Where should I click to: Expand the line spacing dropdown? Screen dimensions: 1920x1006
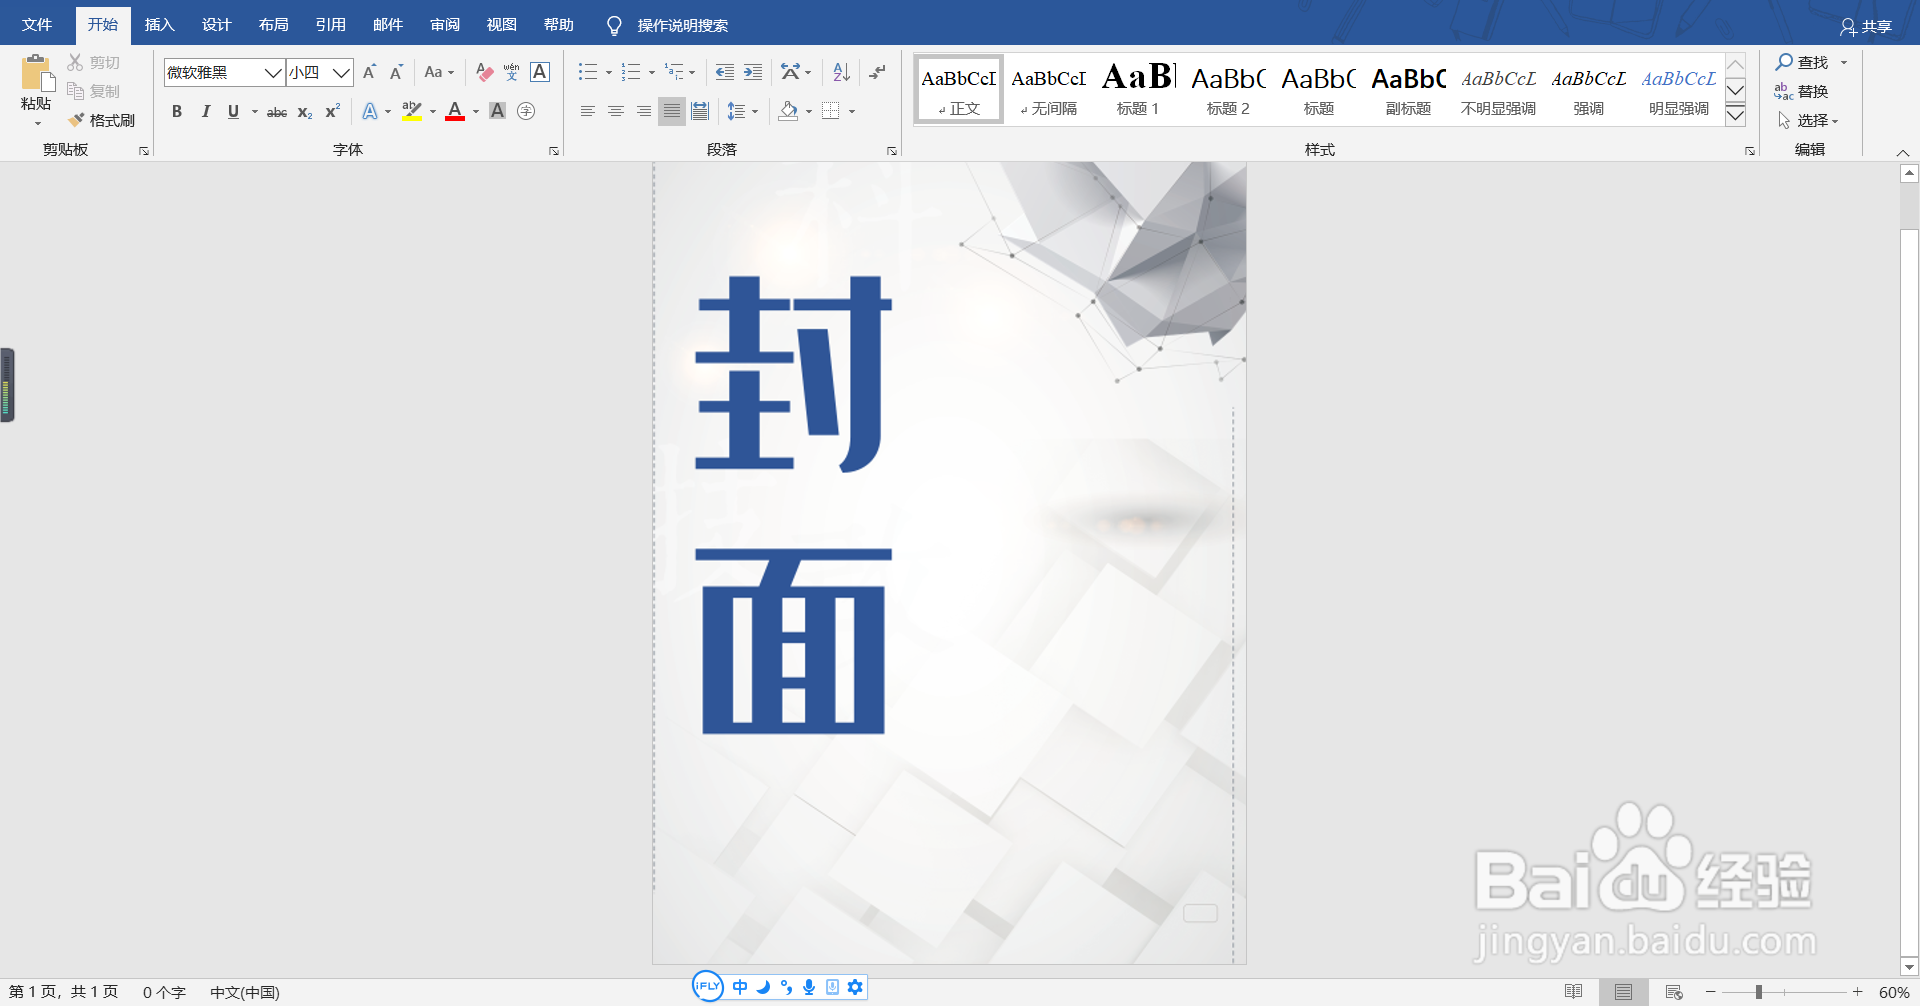pos(755,111)
